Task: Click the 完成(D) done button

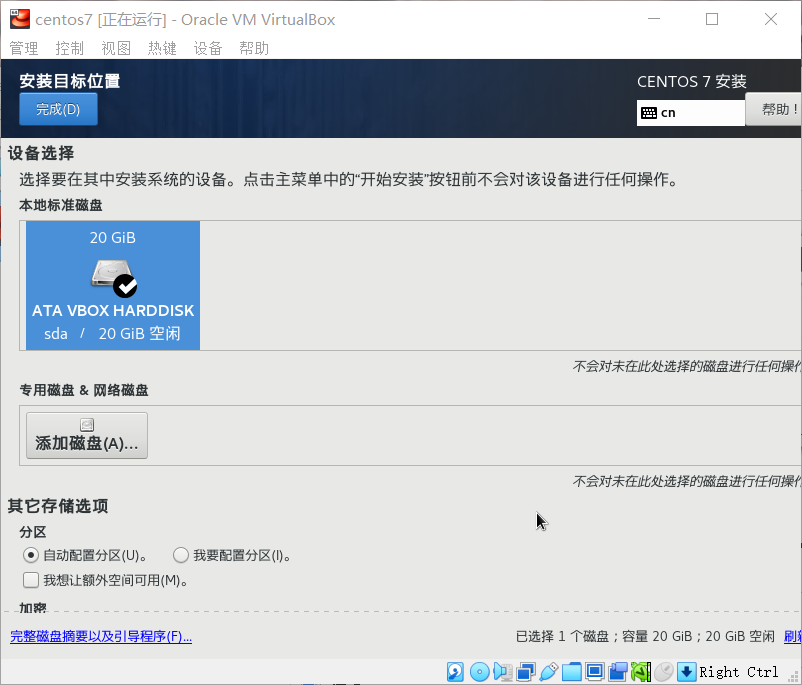Action: tap(58, 109)
